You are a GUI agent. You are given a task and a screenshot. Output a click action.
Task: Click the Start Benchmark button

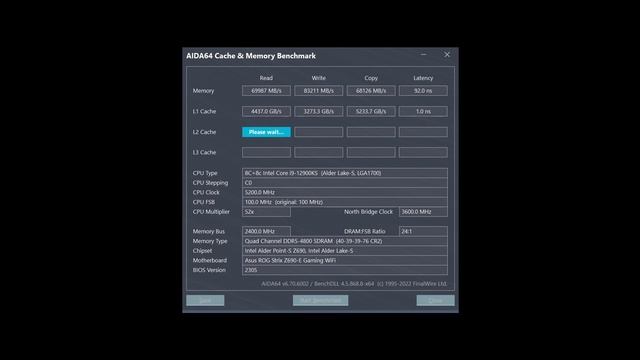[x=320, y=300]
